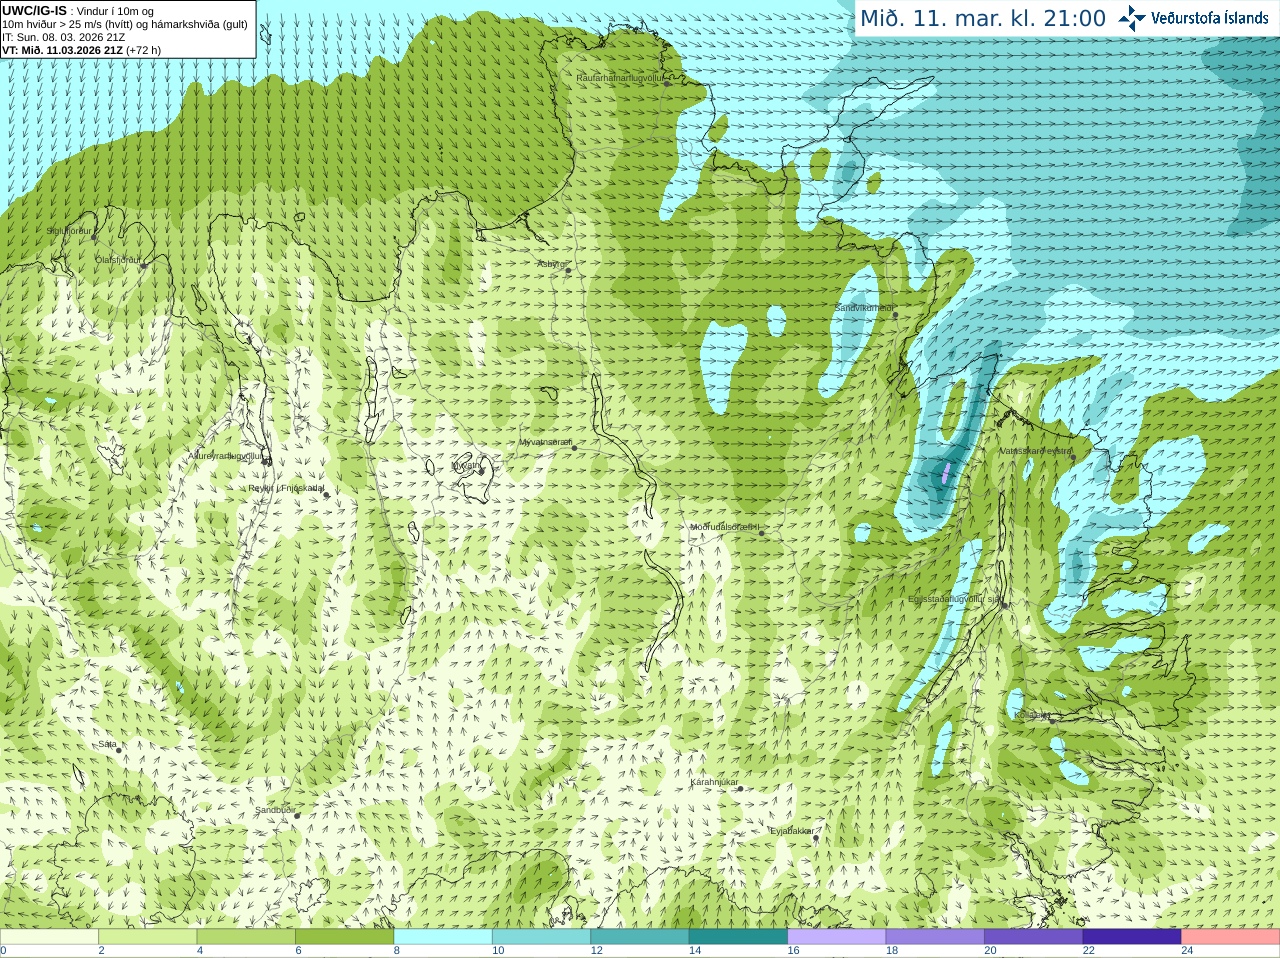
Task: Click the 14–16 m/s dark teal legend band
Action: coord(738,937)
